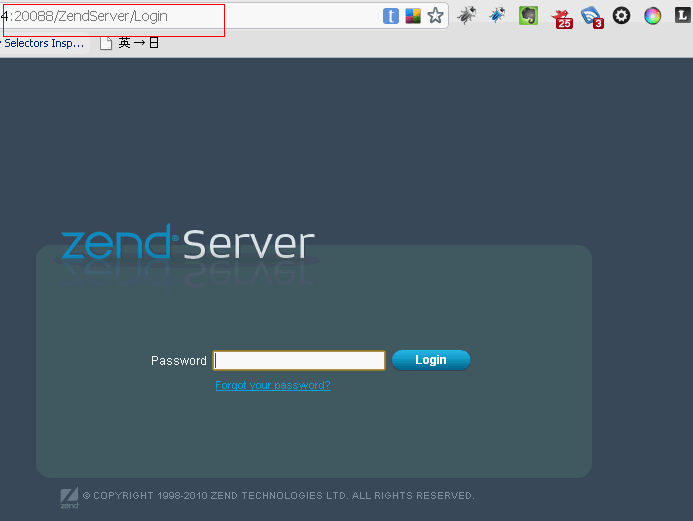Open the Evernote elephant extension
The width and height of the screenshot is (693, 521).
point(528,15)
